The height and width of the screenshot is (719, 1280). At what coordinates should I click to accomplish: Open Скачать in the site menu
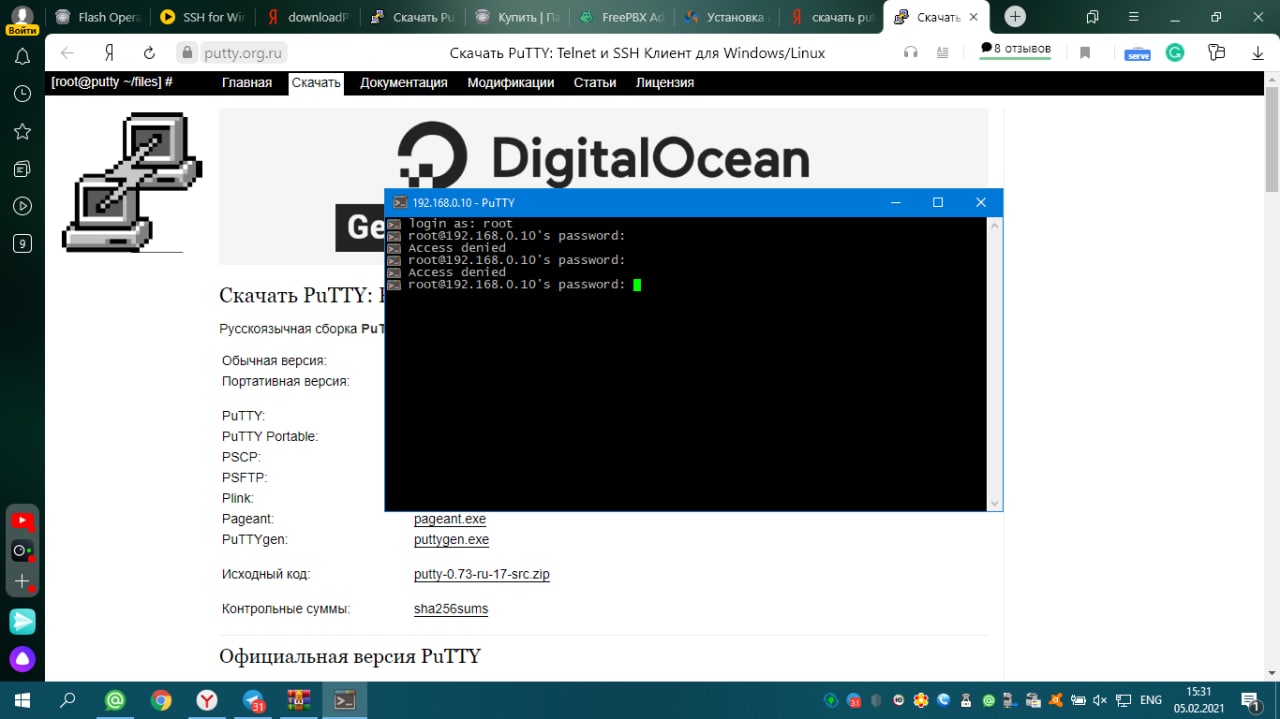[316, 83]
